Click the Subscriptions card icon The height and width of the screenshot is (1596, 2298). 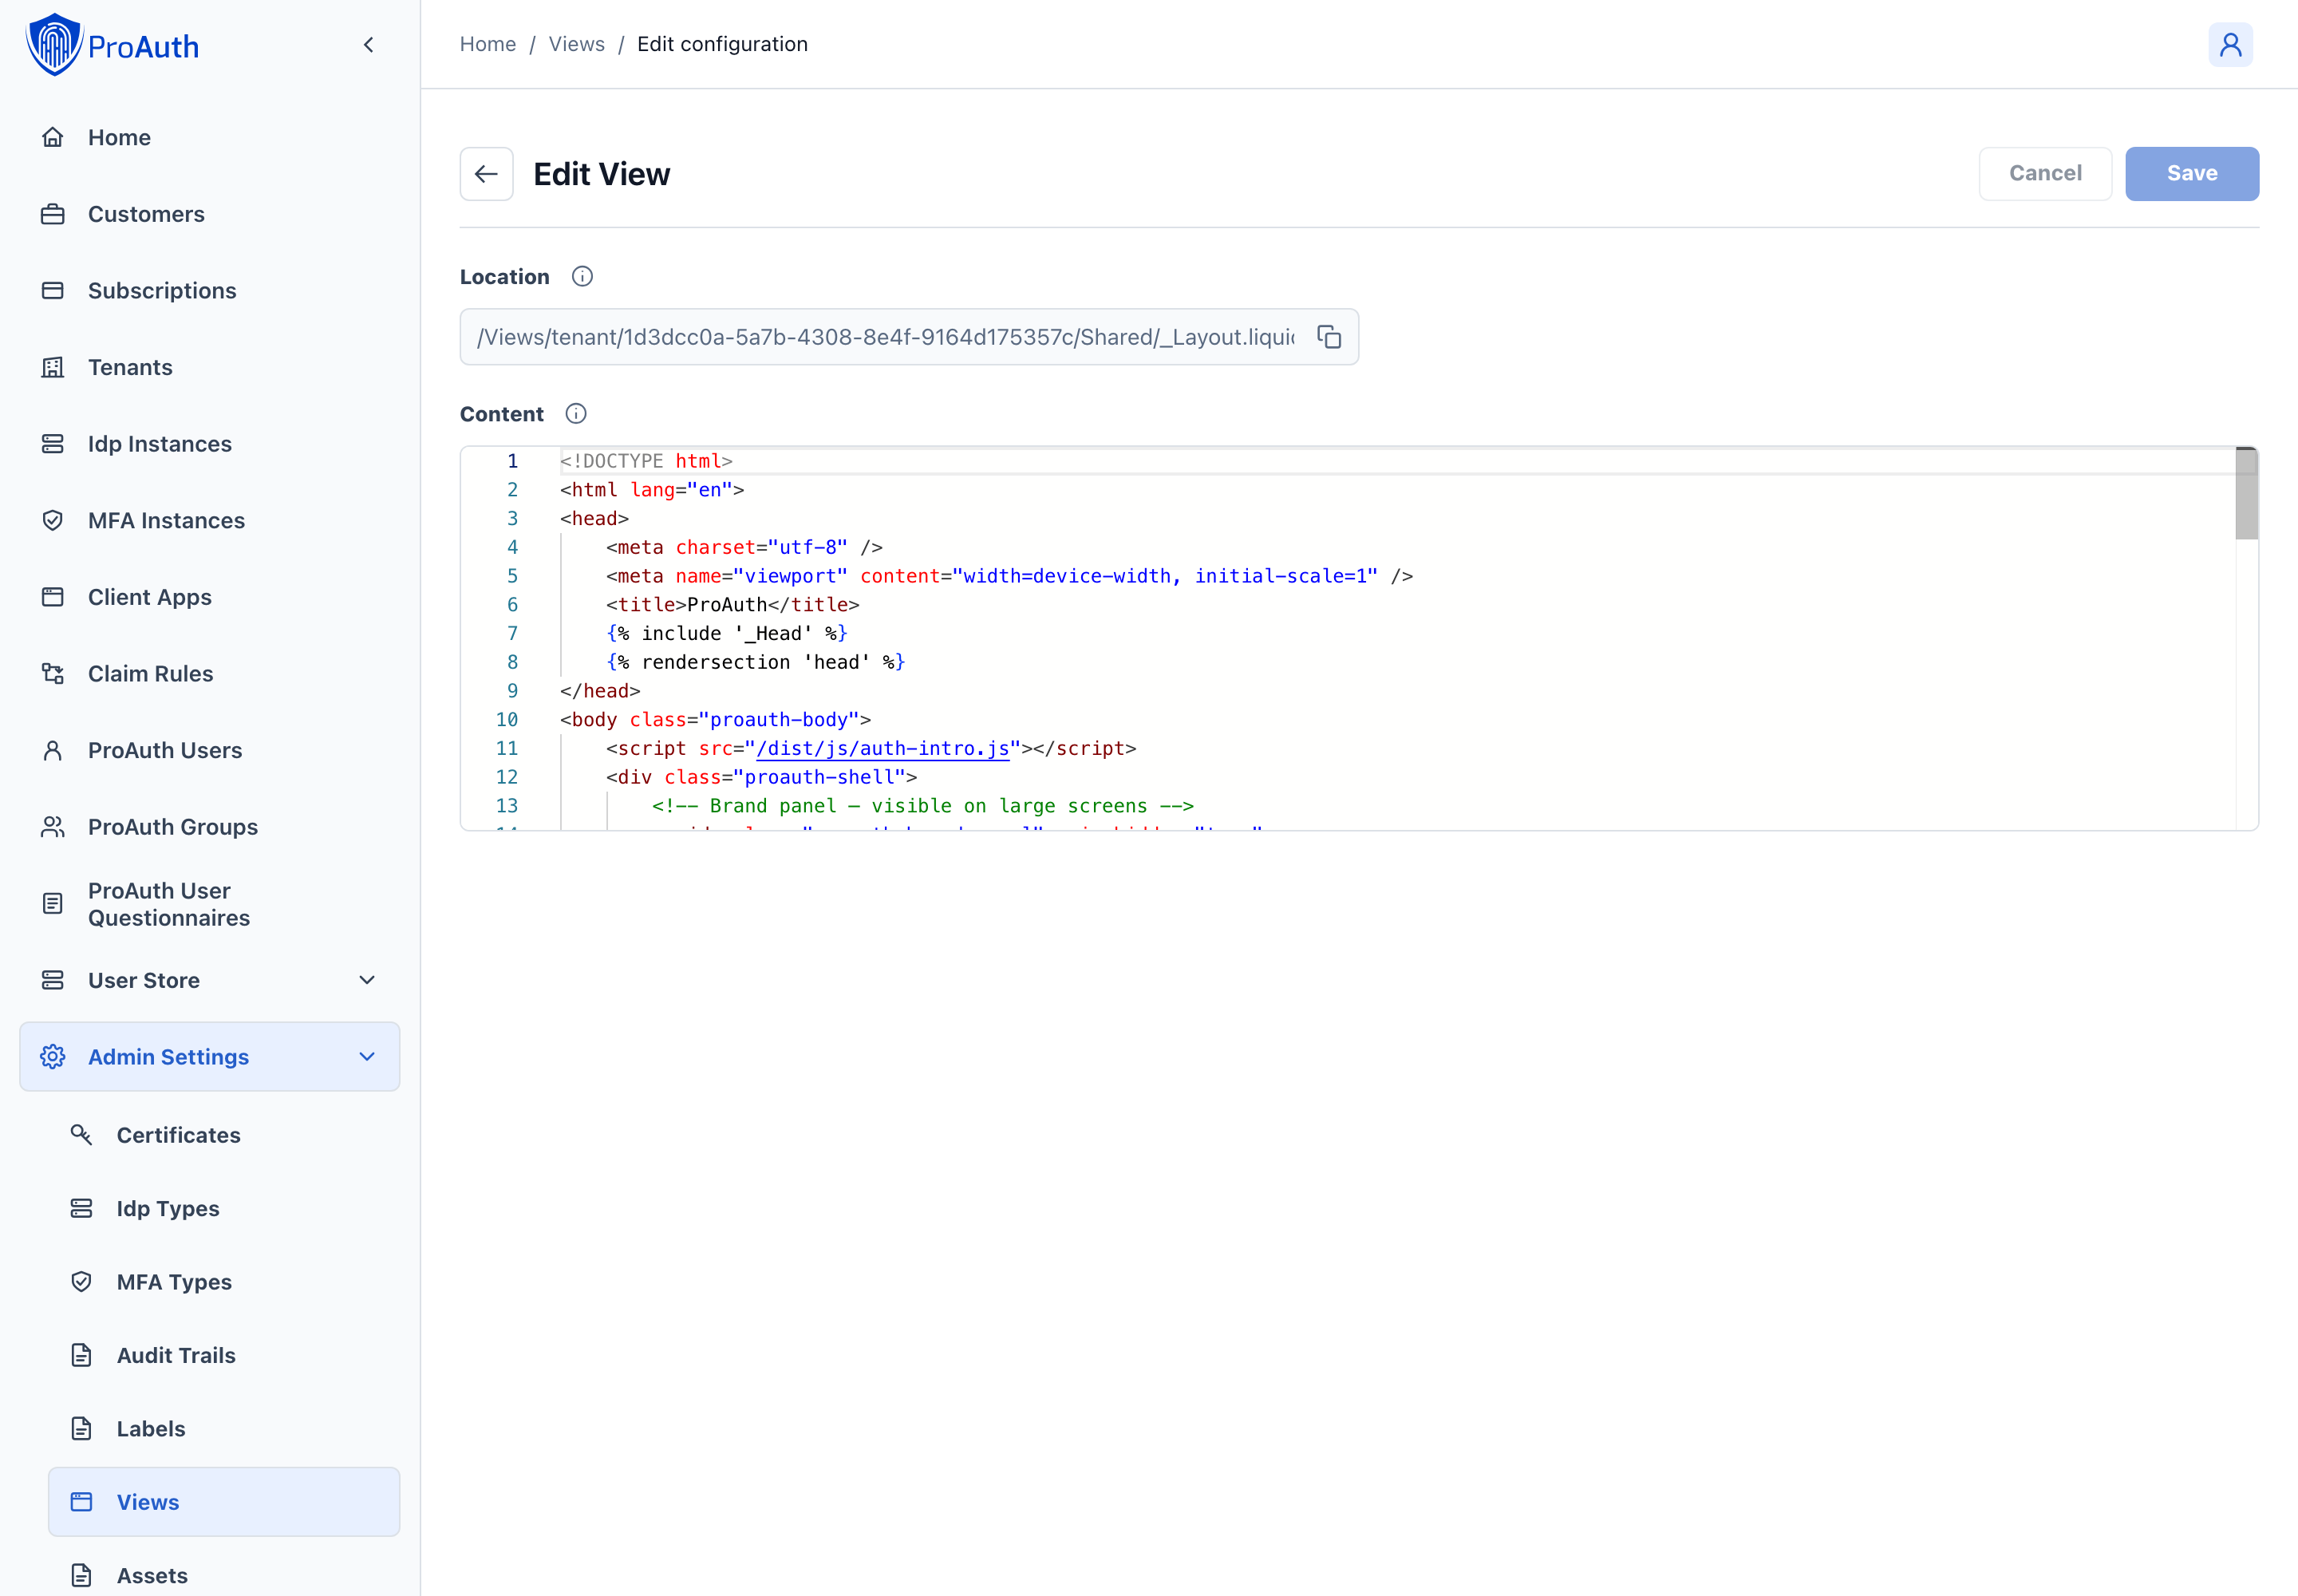(53, 291)
